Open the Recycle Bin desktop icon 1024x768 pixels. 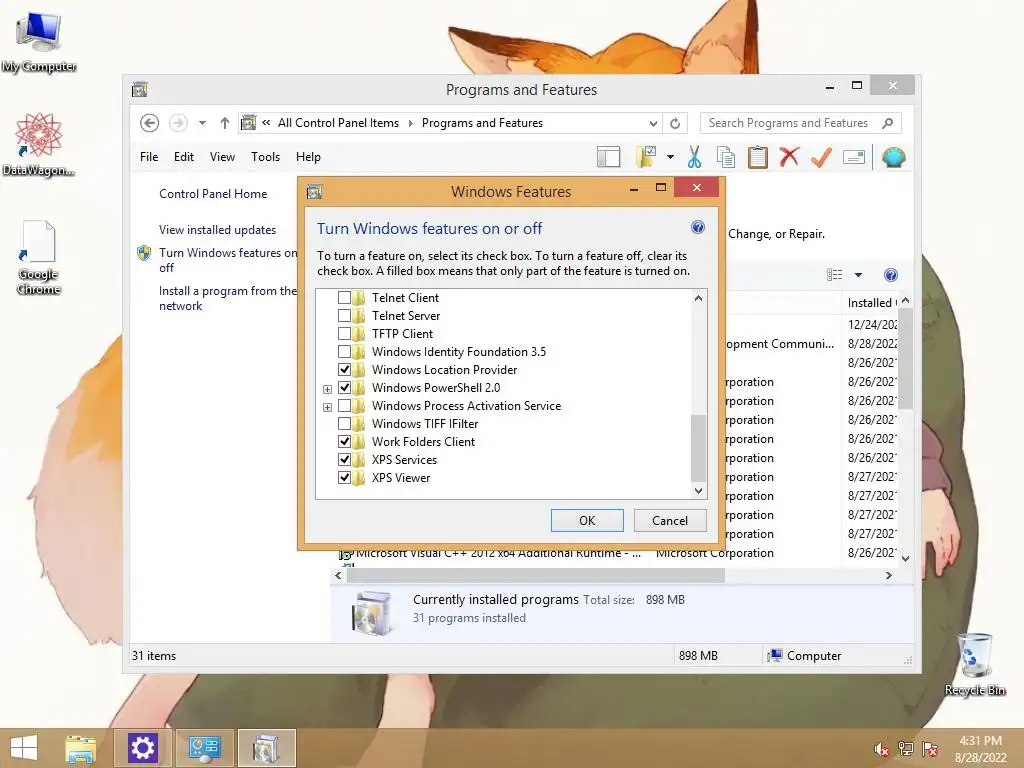pyautogui.click(x=975, y=664)
